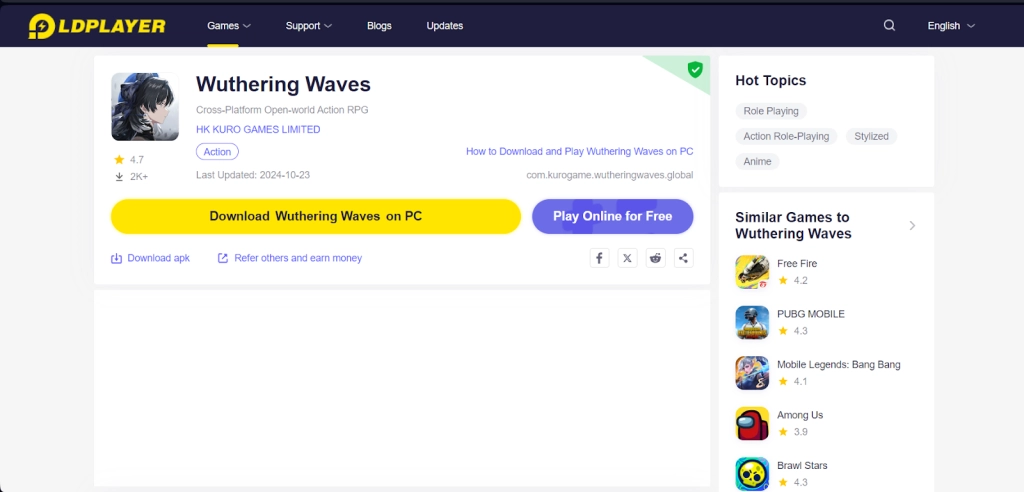Click Free Fire 4.2 rating

click(x=793, y=280)
